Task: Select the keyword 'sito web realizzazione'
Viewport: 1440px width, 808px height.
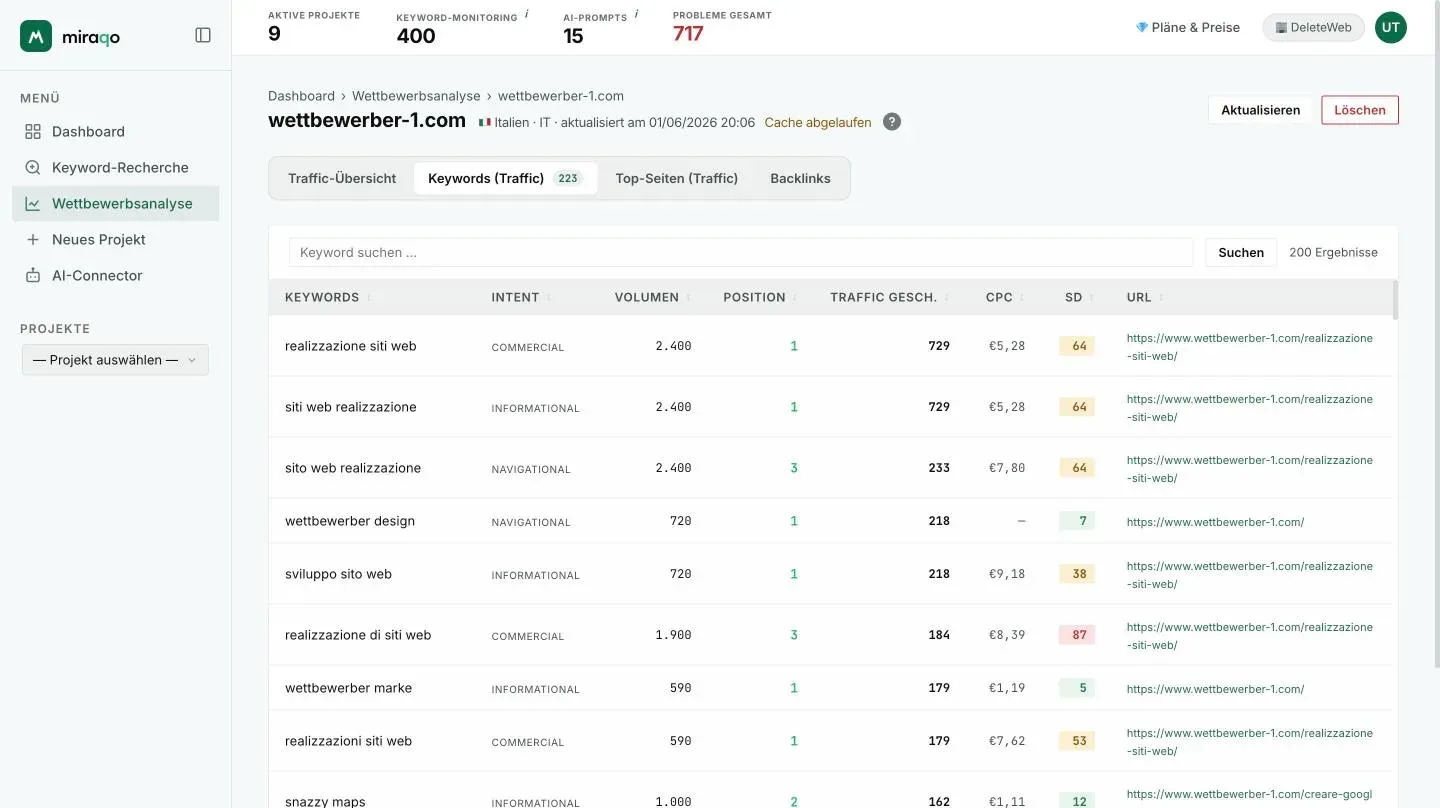Action: click(353, 468)
